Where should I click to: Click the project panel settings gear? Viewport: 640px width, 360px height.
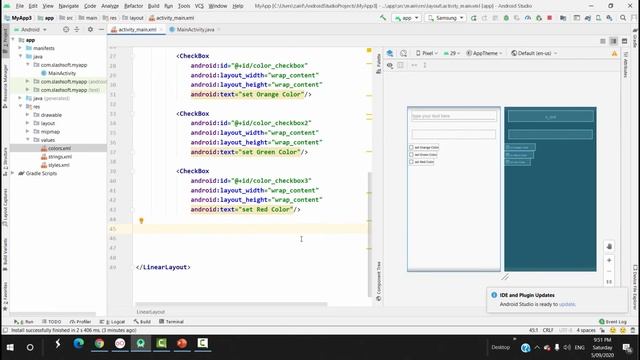click(90, 29)
